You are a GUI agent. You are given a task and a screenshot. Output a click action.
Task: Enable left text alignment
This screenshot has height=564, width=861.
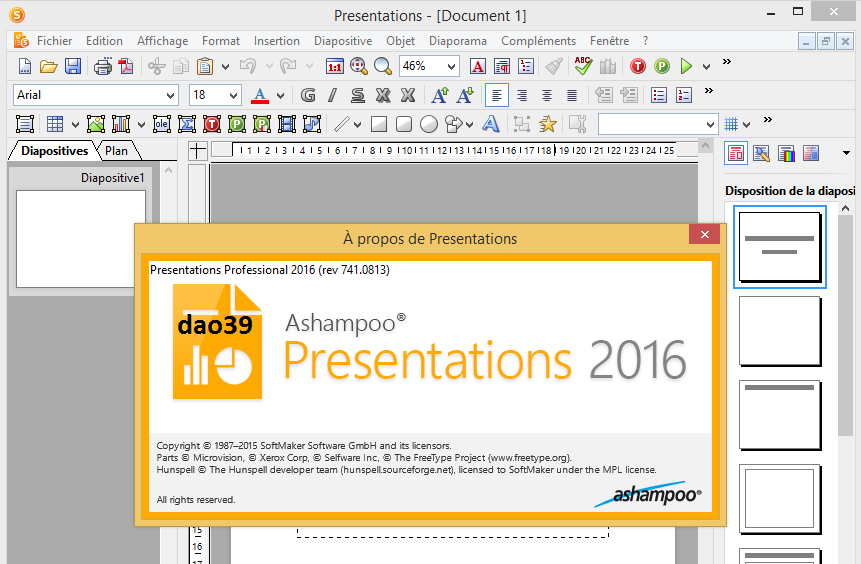click(x=497, y=95)
